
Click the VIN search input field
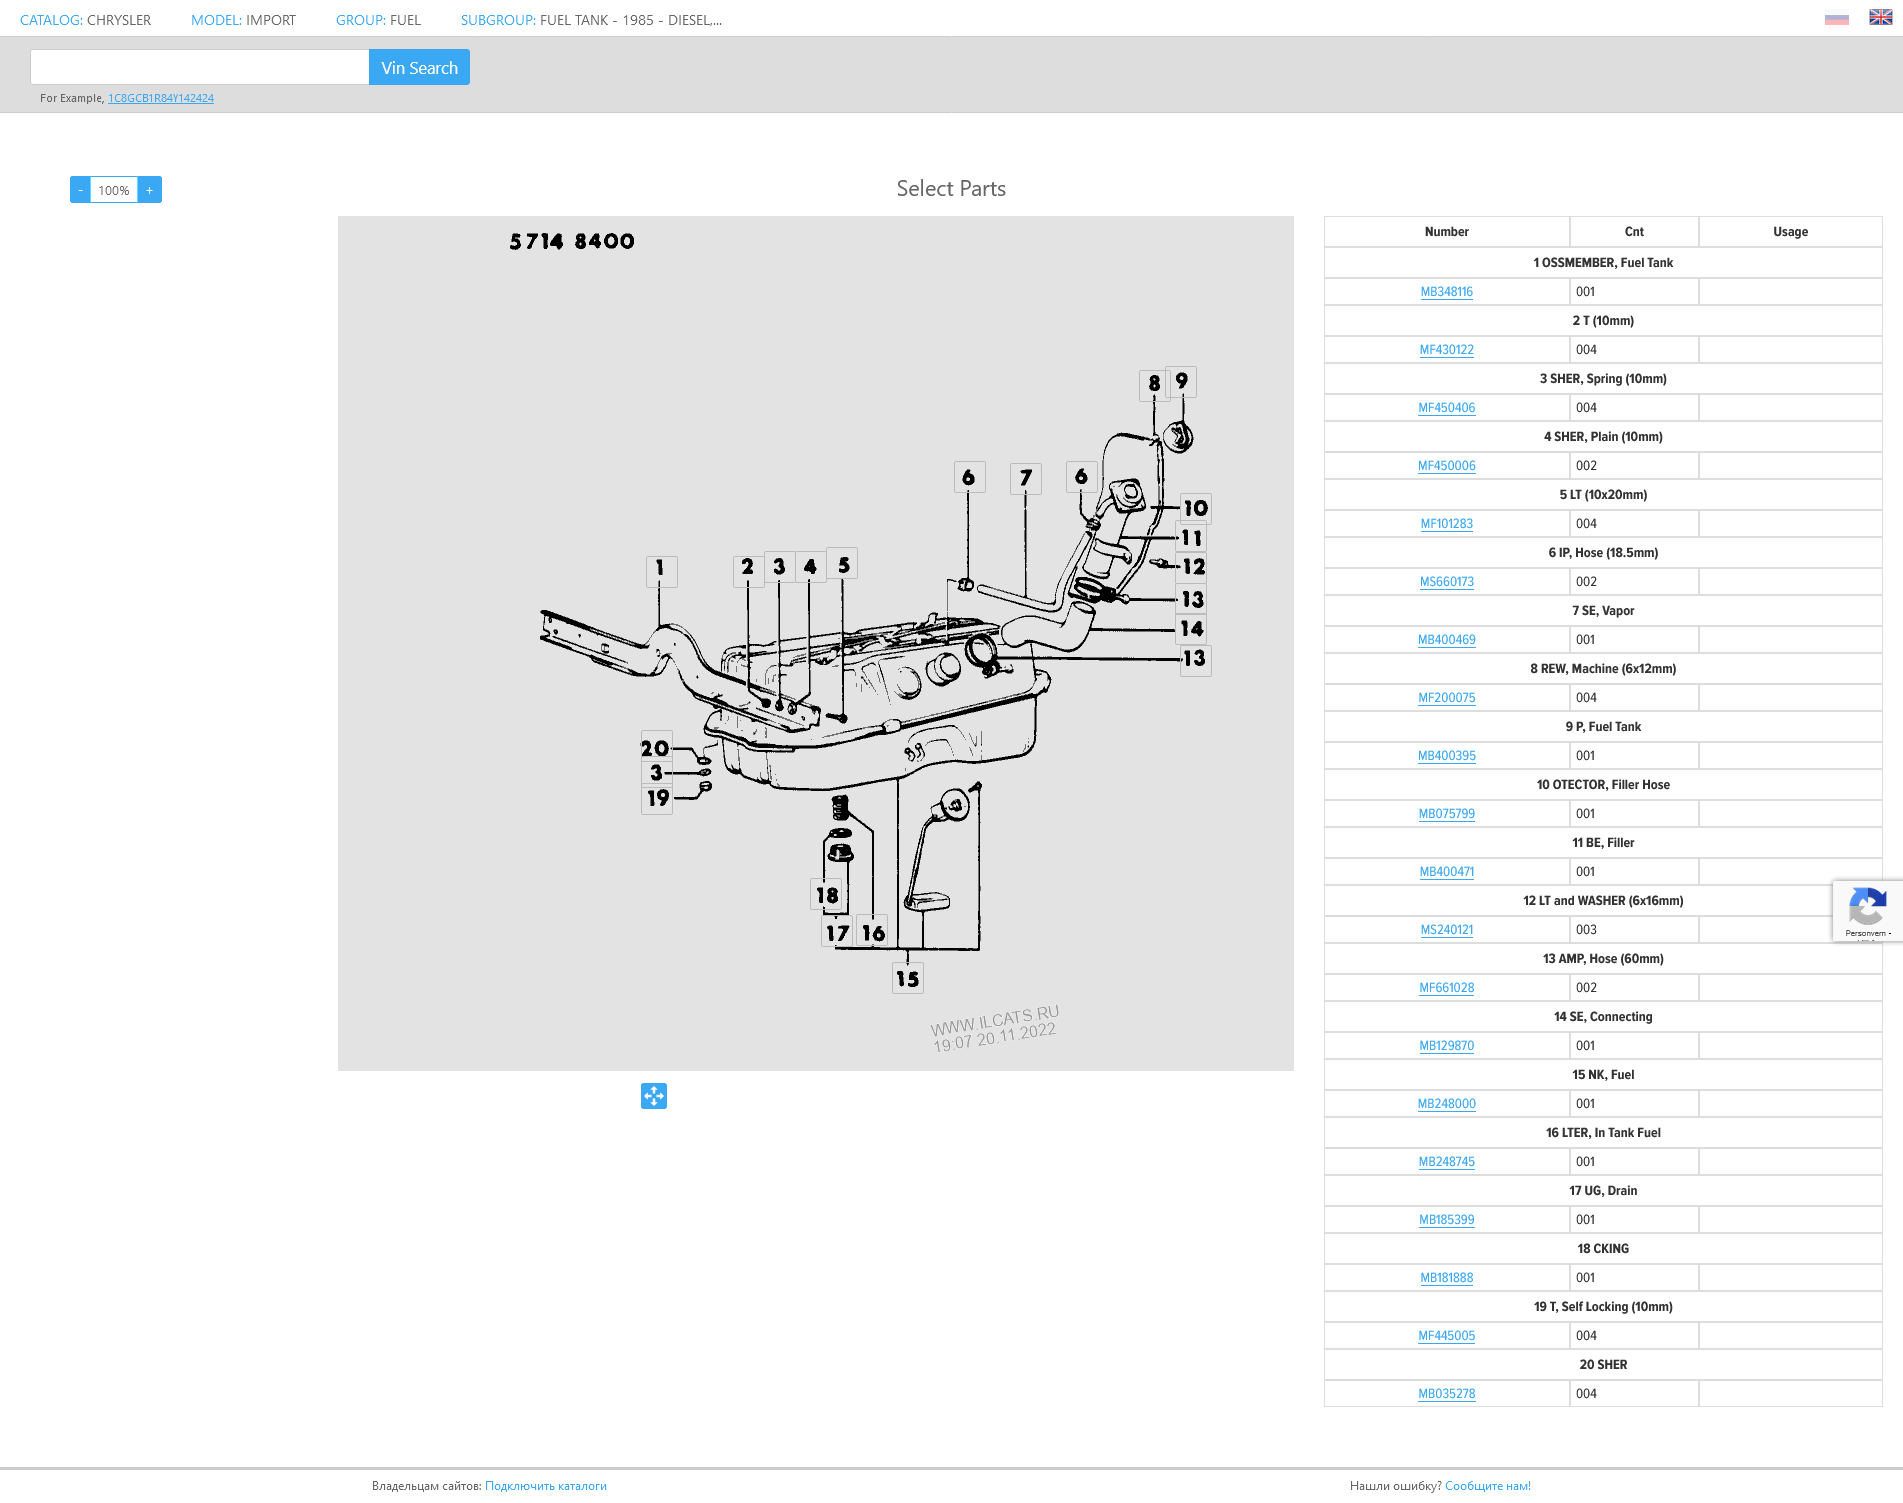coord(200,67)
